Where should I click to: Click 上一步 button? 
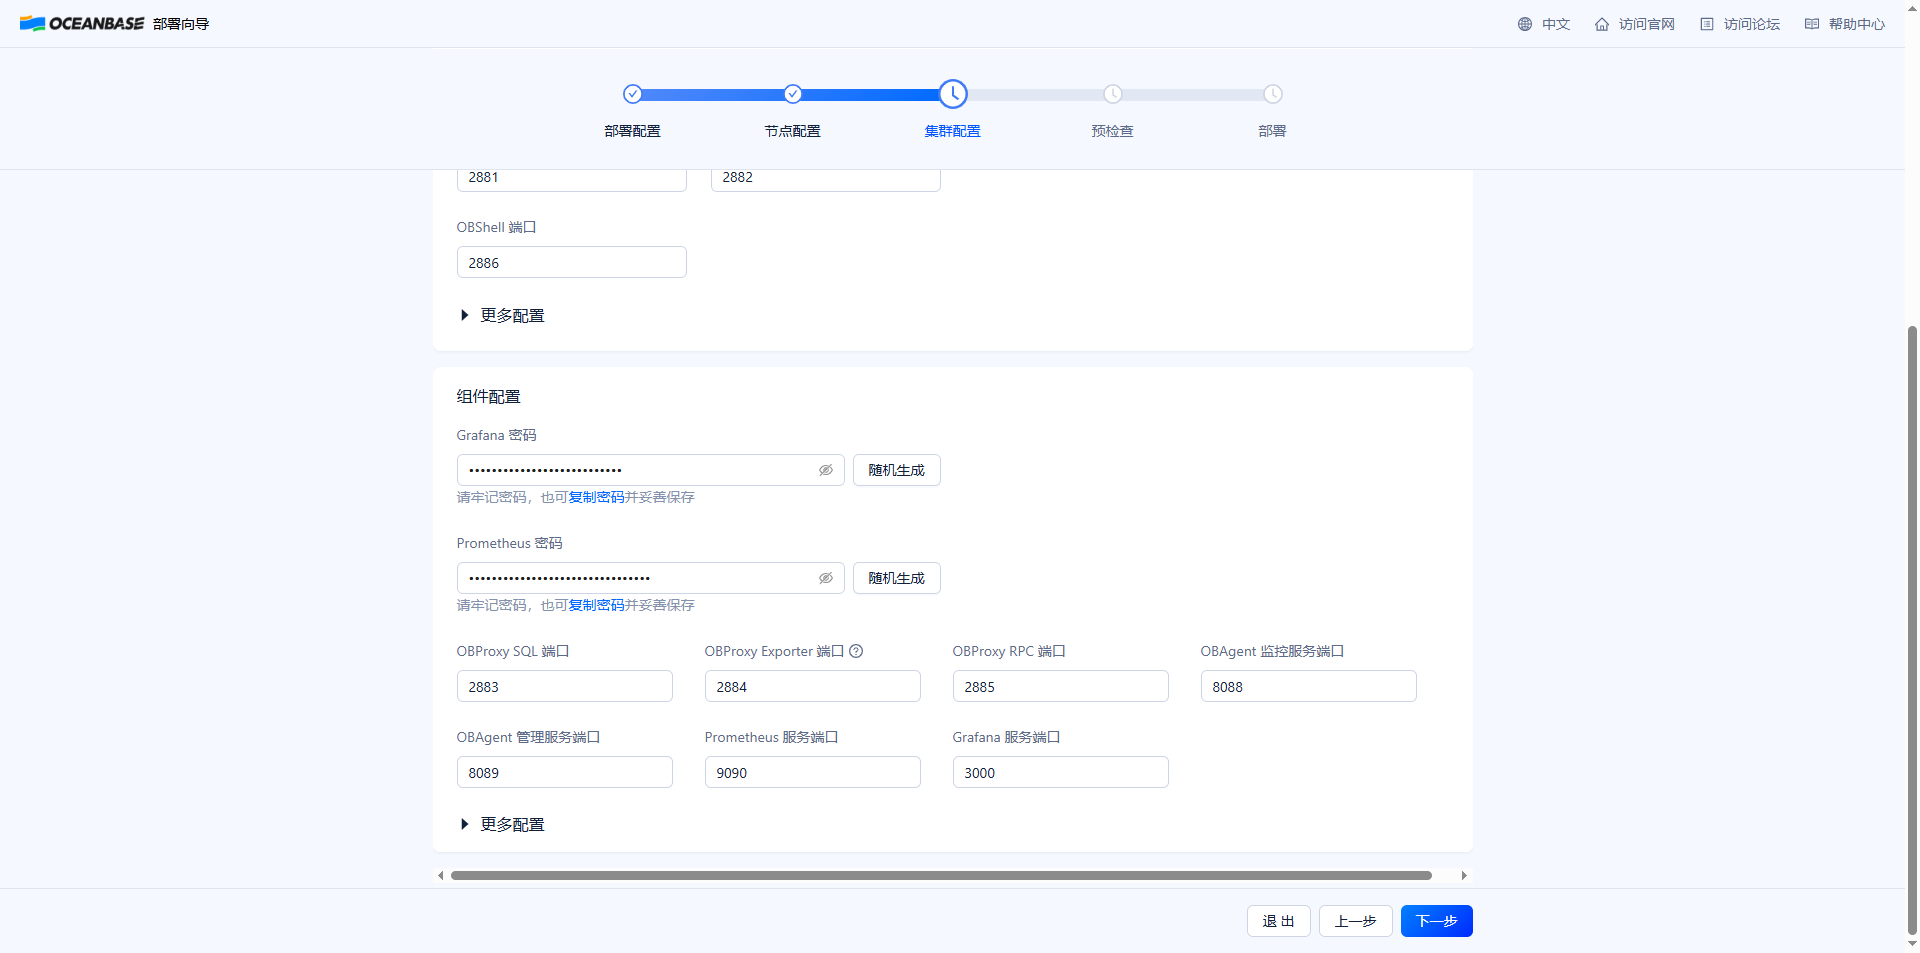pos(1356,921)
